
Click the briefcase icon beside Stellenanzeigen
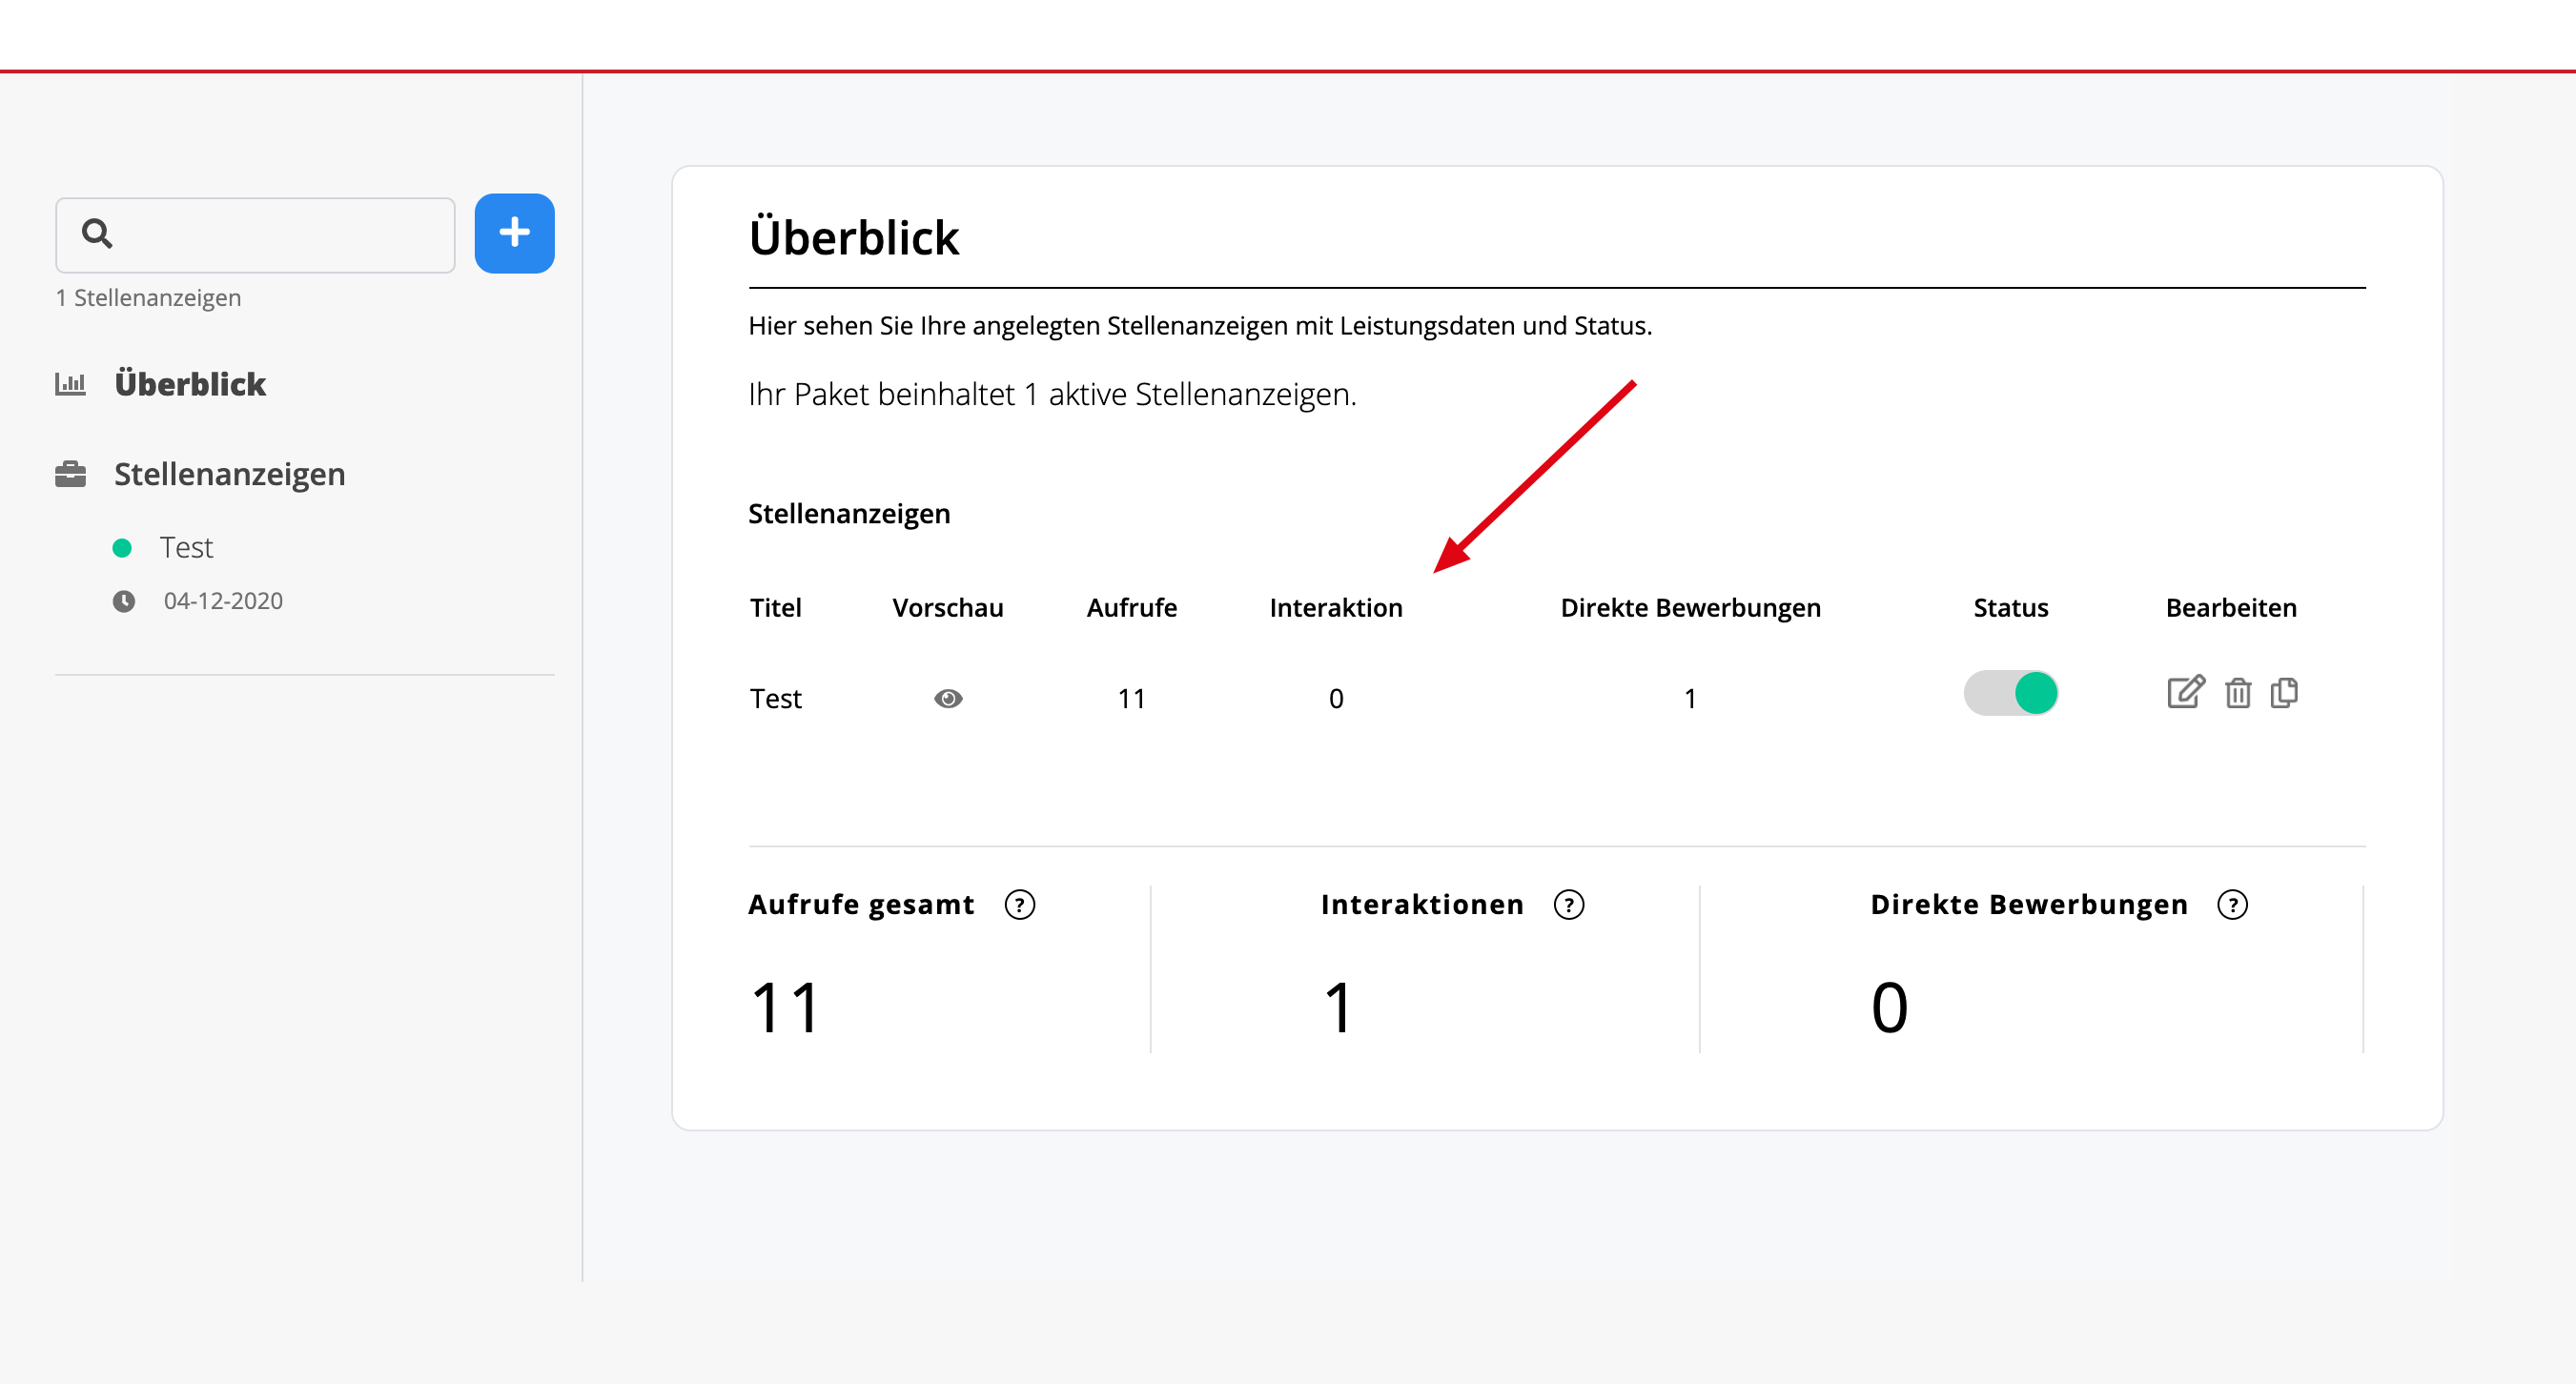tap(70, 474)
